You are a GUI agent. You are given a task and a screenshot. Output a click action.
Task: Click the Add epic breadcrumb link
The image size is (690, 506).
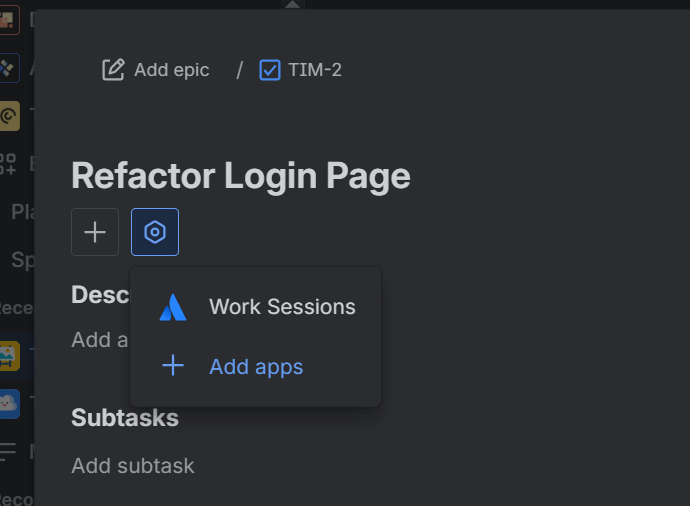click(x=156, y=70)
